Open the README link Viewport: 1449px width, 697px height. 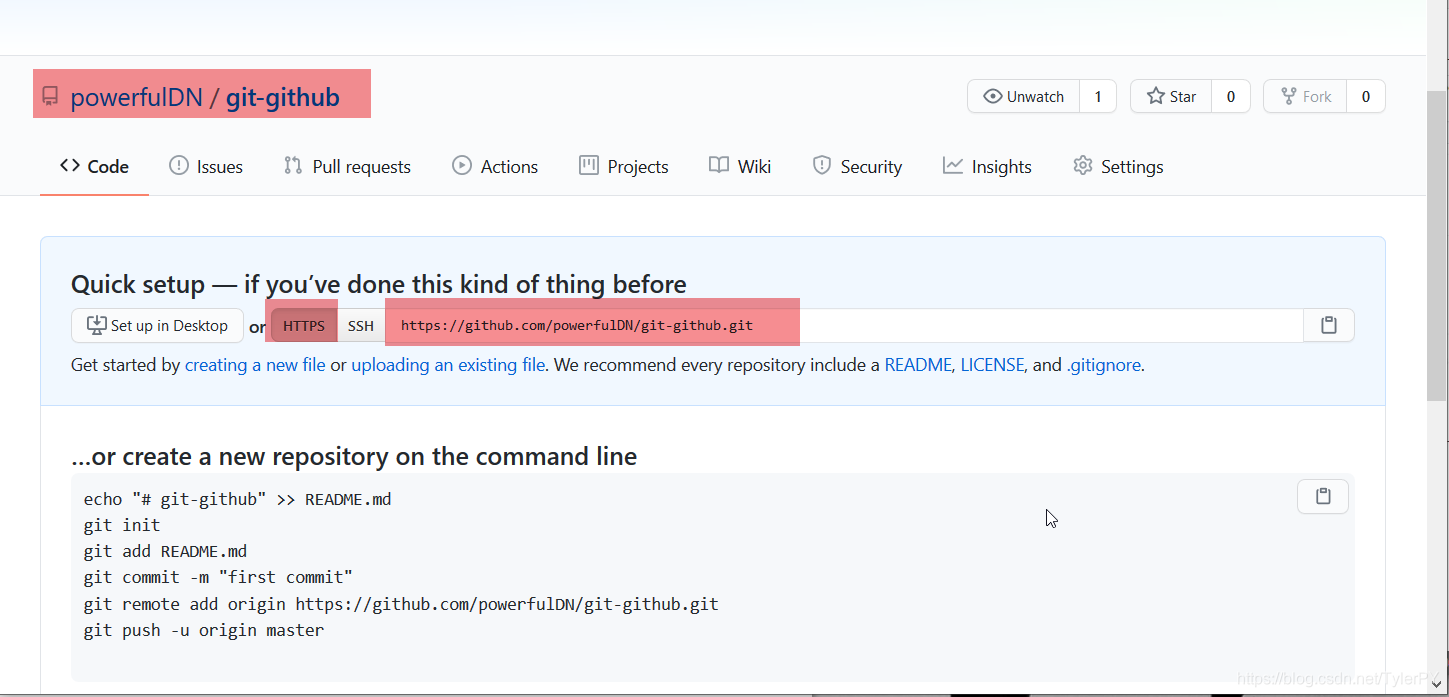tap(918, 365)
